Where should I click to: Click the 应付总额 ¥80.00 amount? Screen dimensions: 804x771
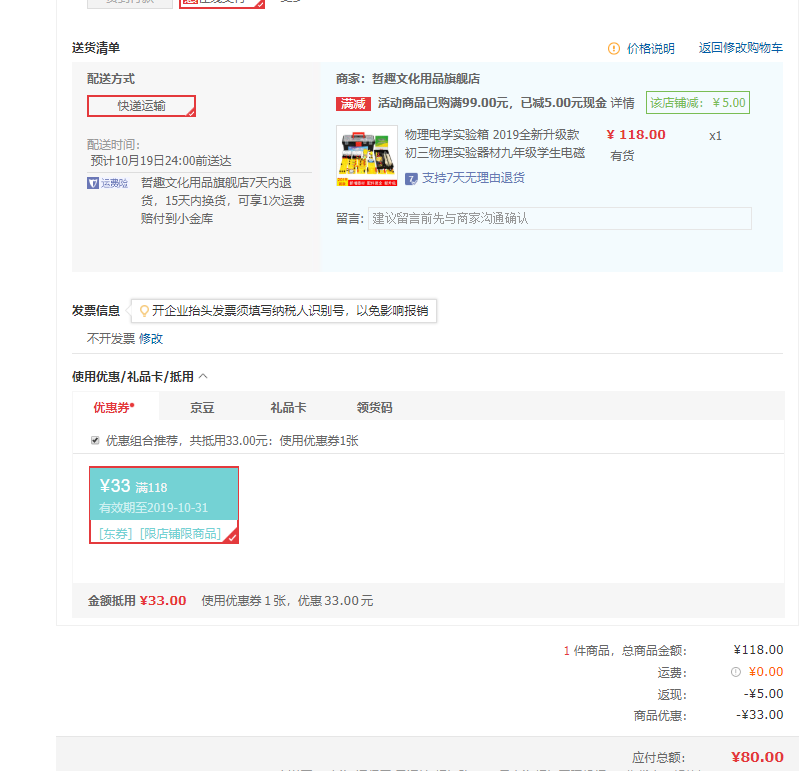(757, 757)
